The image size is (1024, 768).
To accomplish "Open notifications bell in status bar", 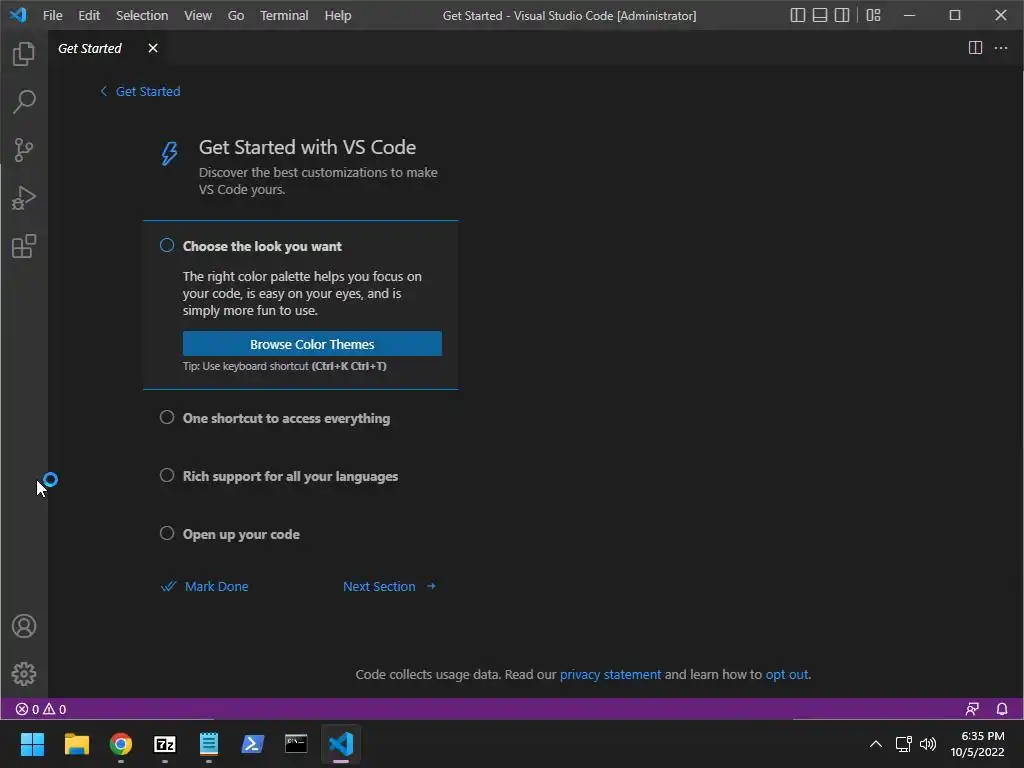I will (x=1002, y=709).
